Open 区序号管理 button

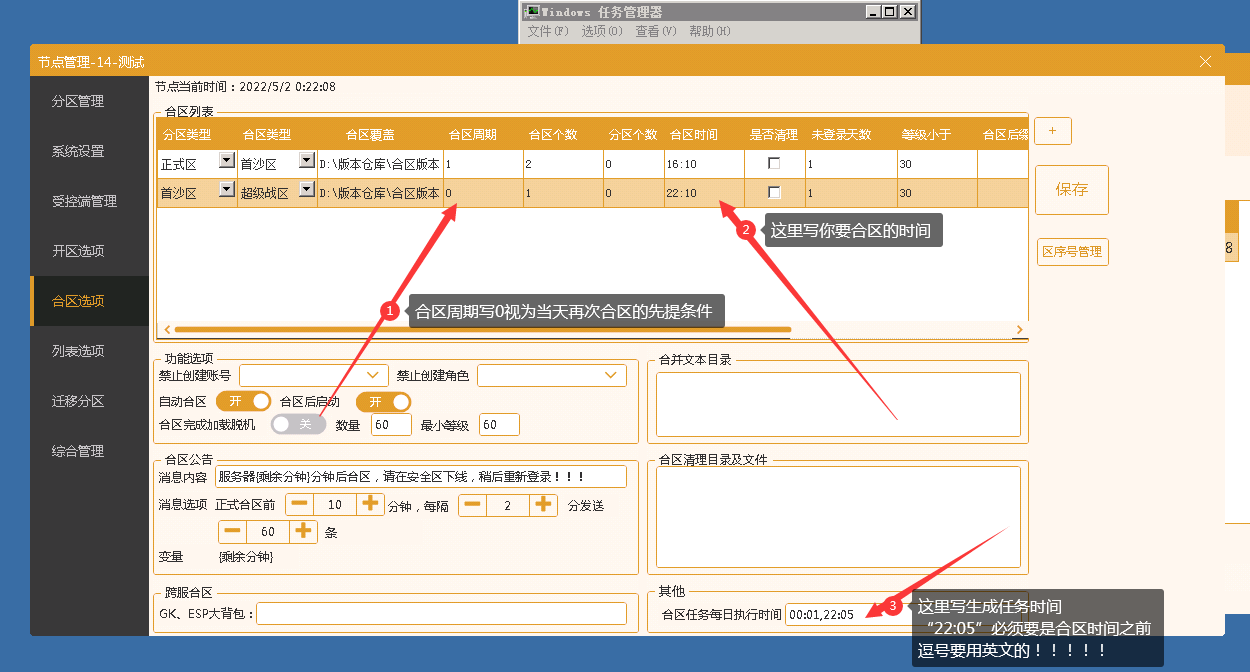(x=1072, y=252)
